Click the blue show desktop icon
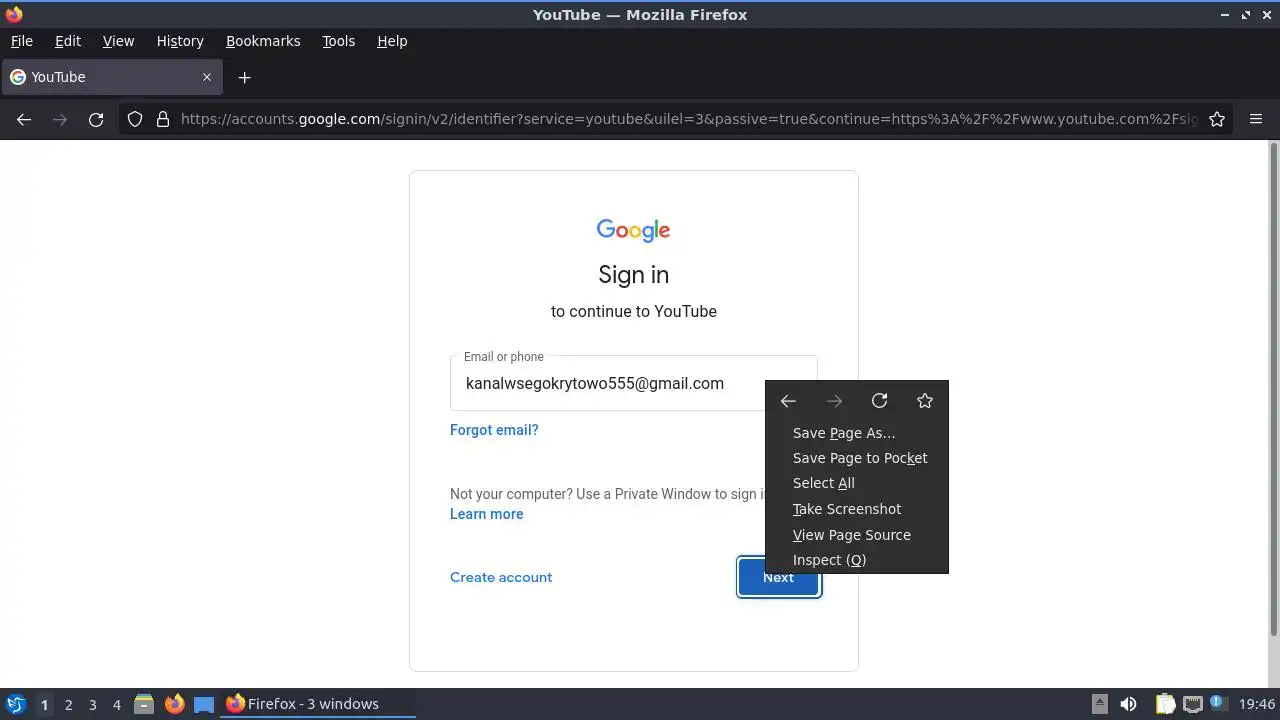This screenshot has width=1280, height=720. (x=204, y=704)
